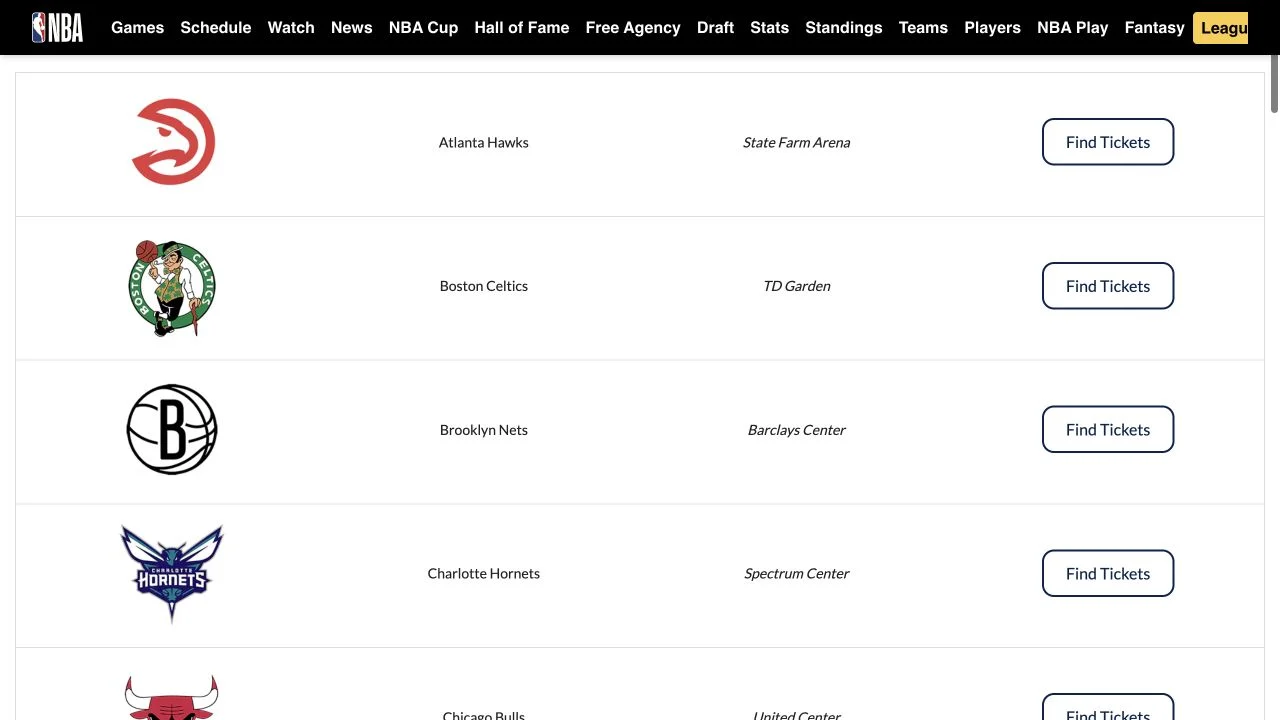Image resolution: width=1280 pixels, height=720 pixels.
Task: Open the News section
Action: click(352, 27)
